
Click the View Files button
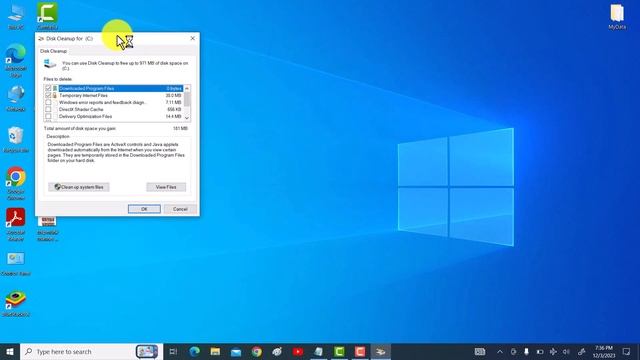pyautogui.click(x=166, y=187)
